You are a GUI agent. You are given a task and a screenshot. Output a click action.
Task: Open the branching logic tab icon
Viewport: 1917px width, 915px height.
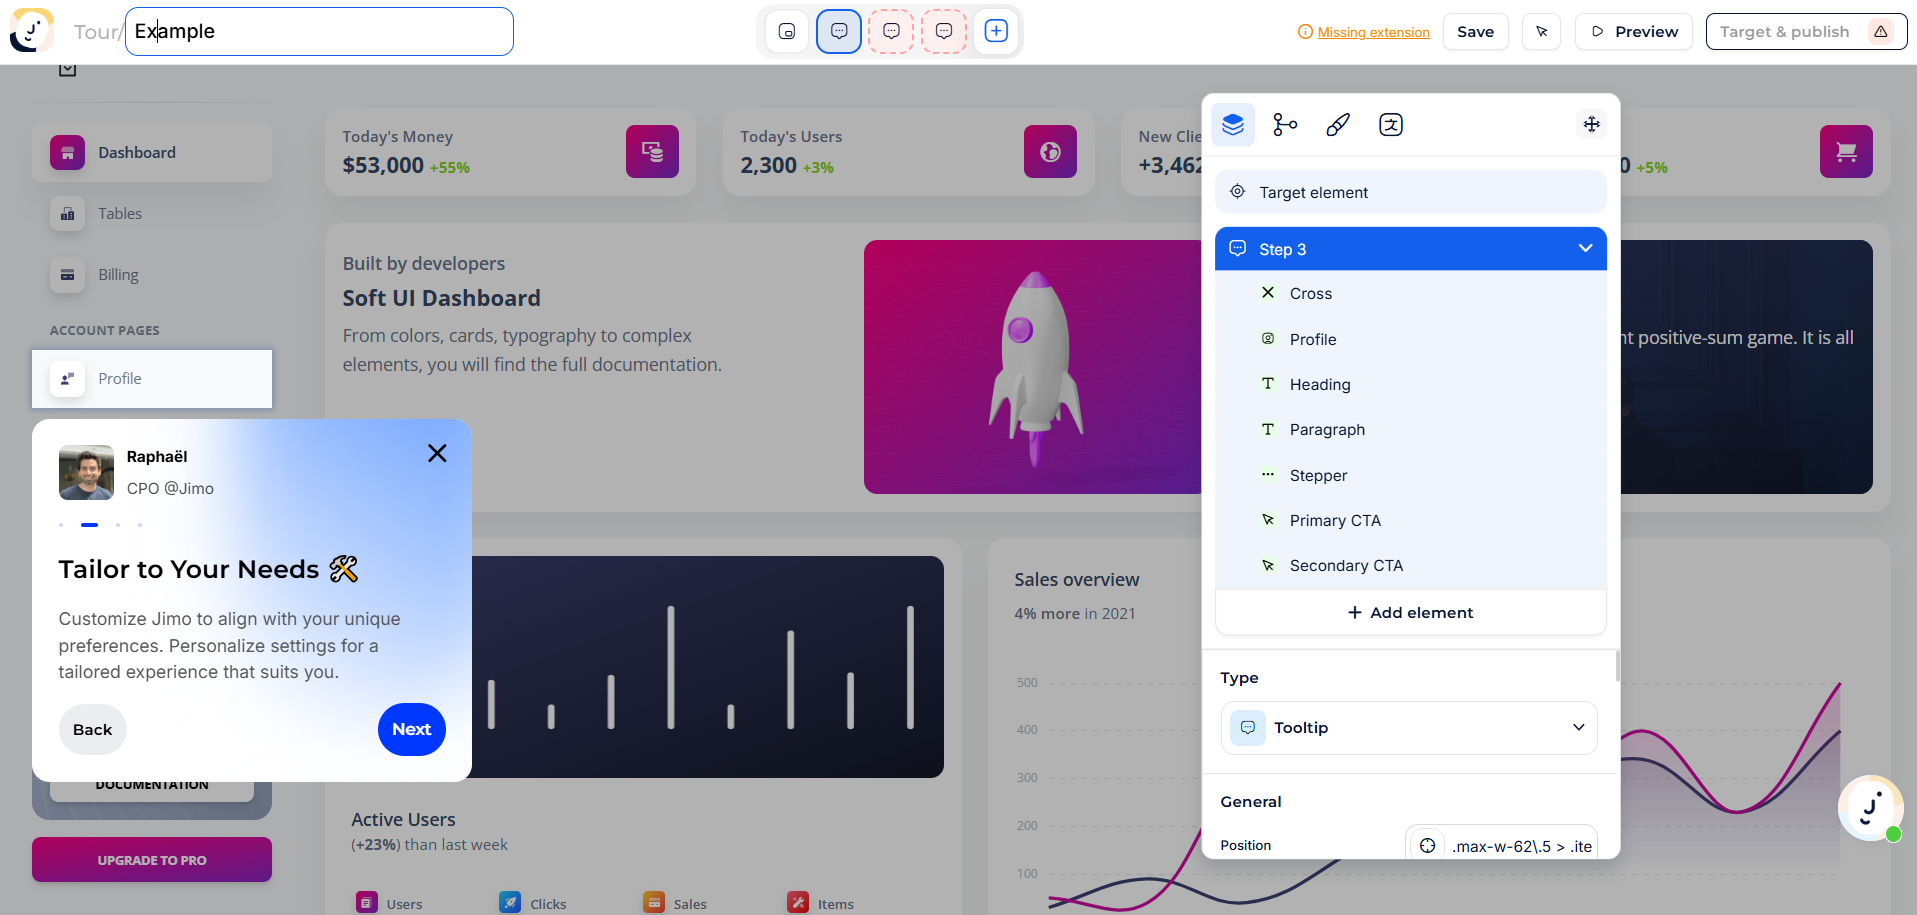coord(1285,125)
